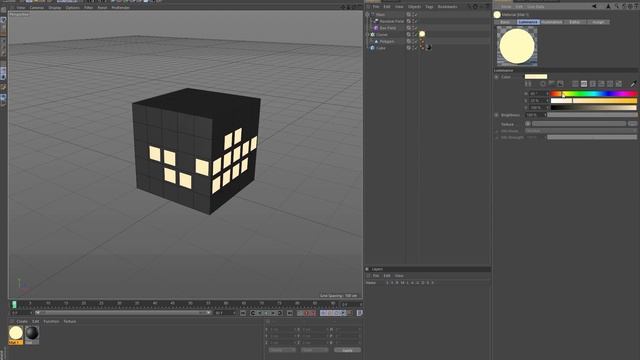Go to start of animation button

(243, 313)
